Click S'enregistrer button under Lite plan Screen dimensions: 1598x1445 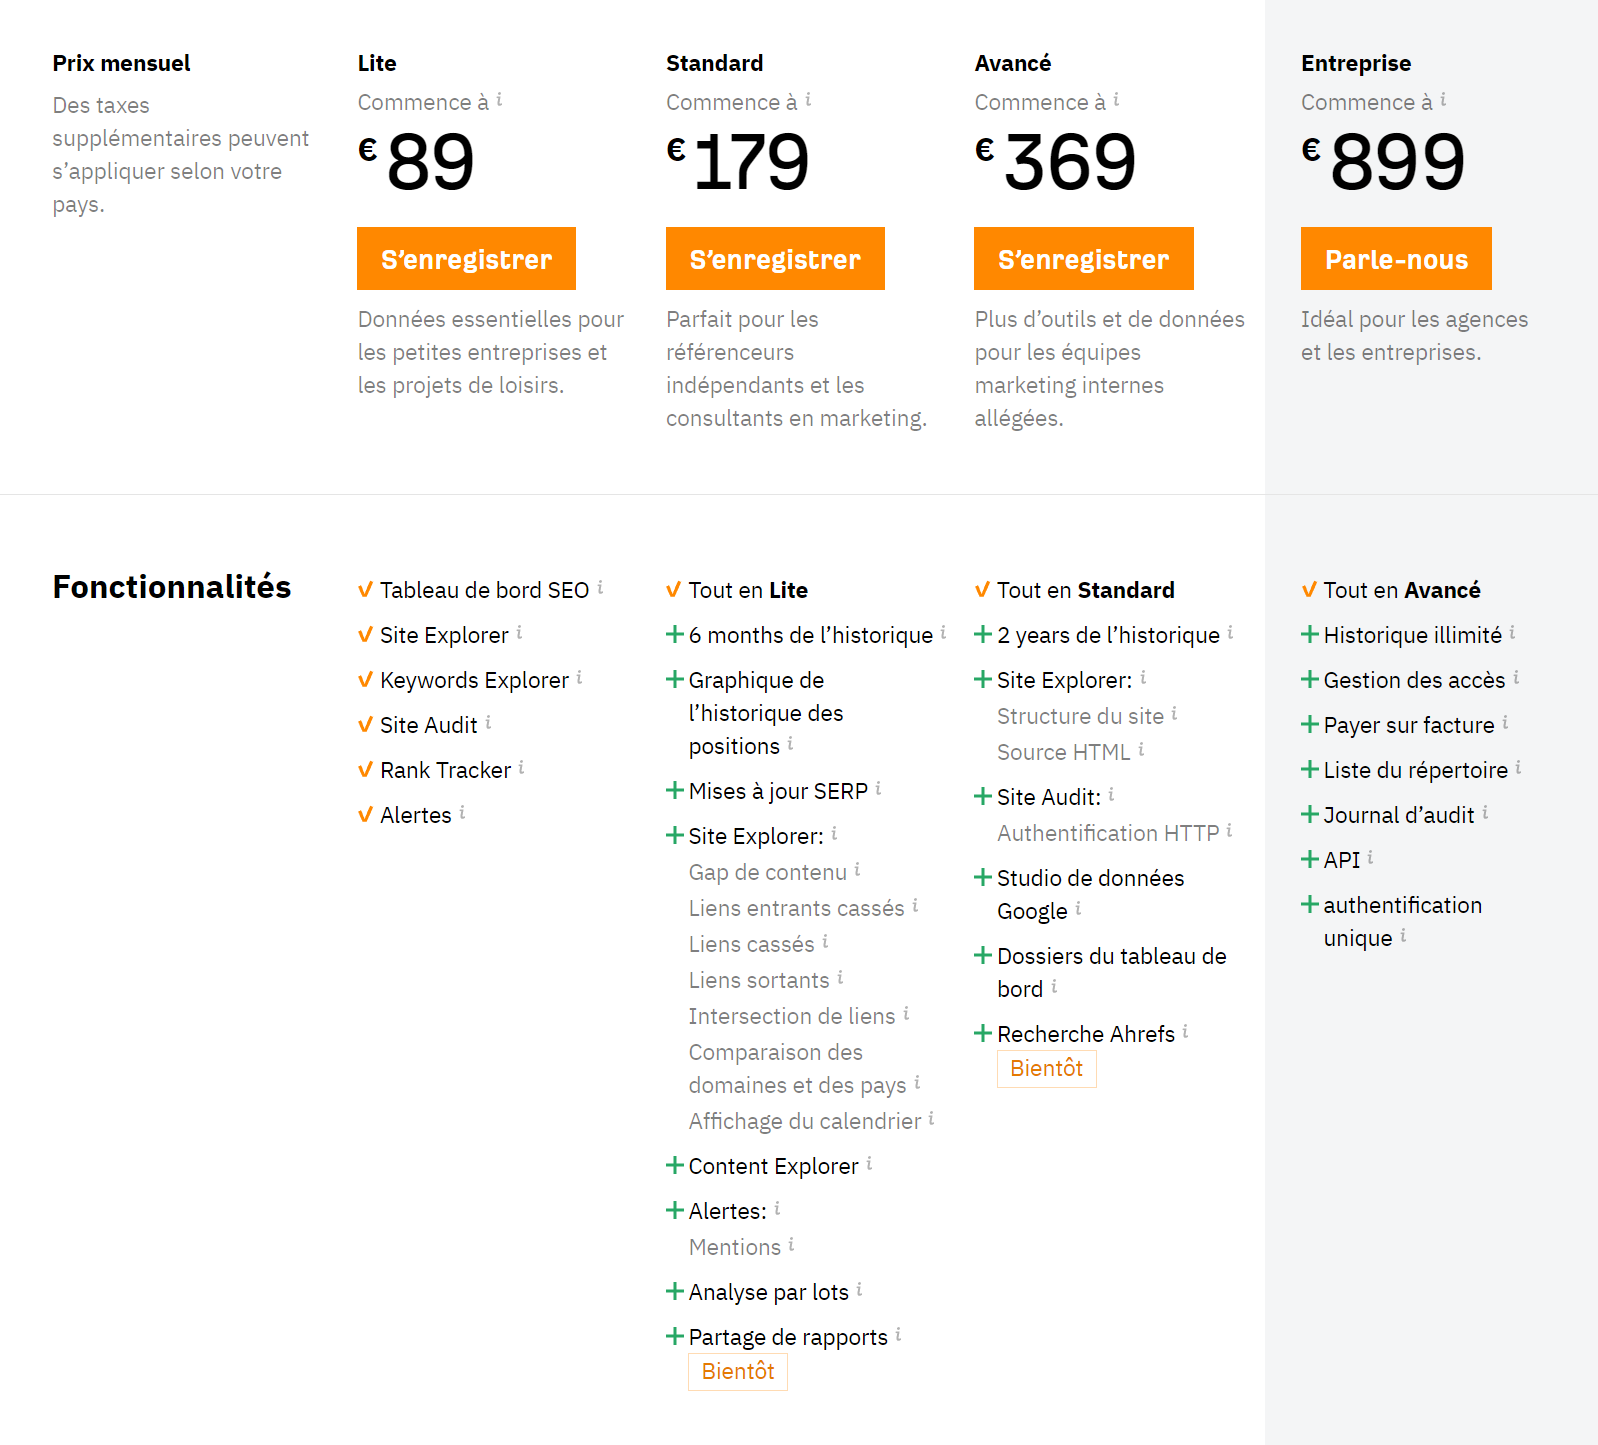466,259
